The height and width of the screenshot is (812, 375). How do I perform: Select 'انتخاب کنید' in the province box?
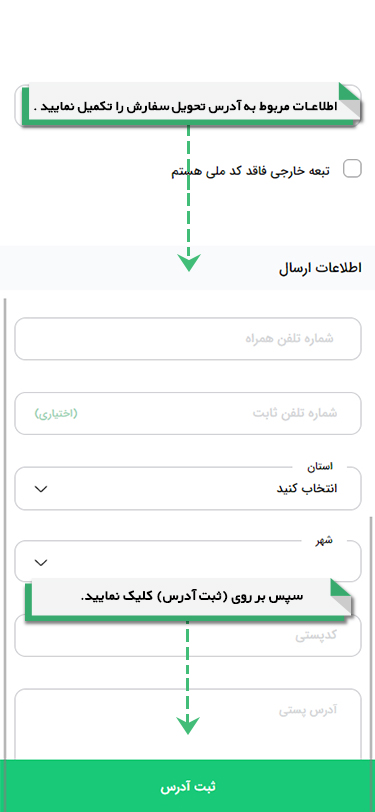click(x=306, y=489)
